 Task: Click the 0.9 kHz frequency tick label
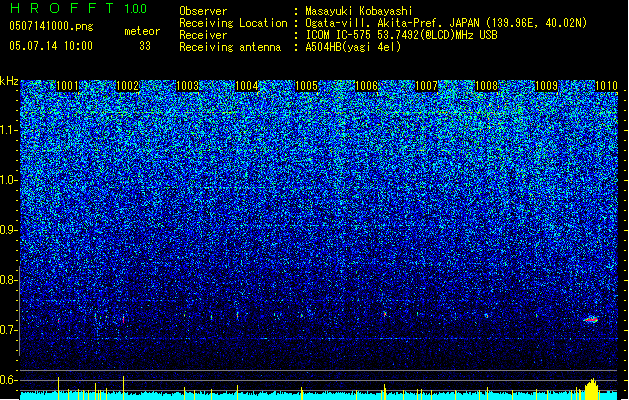tap(9, 230)
